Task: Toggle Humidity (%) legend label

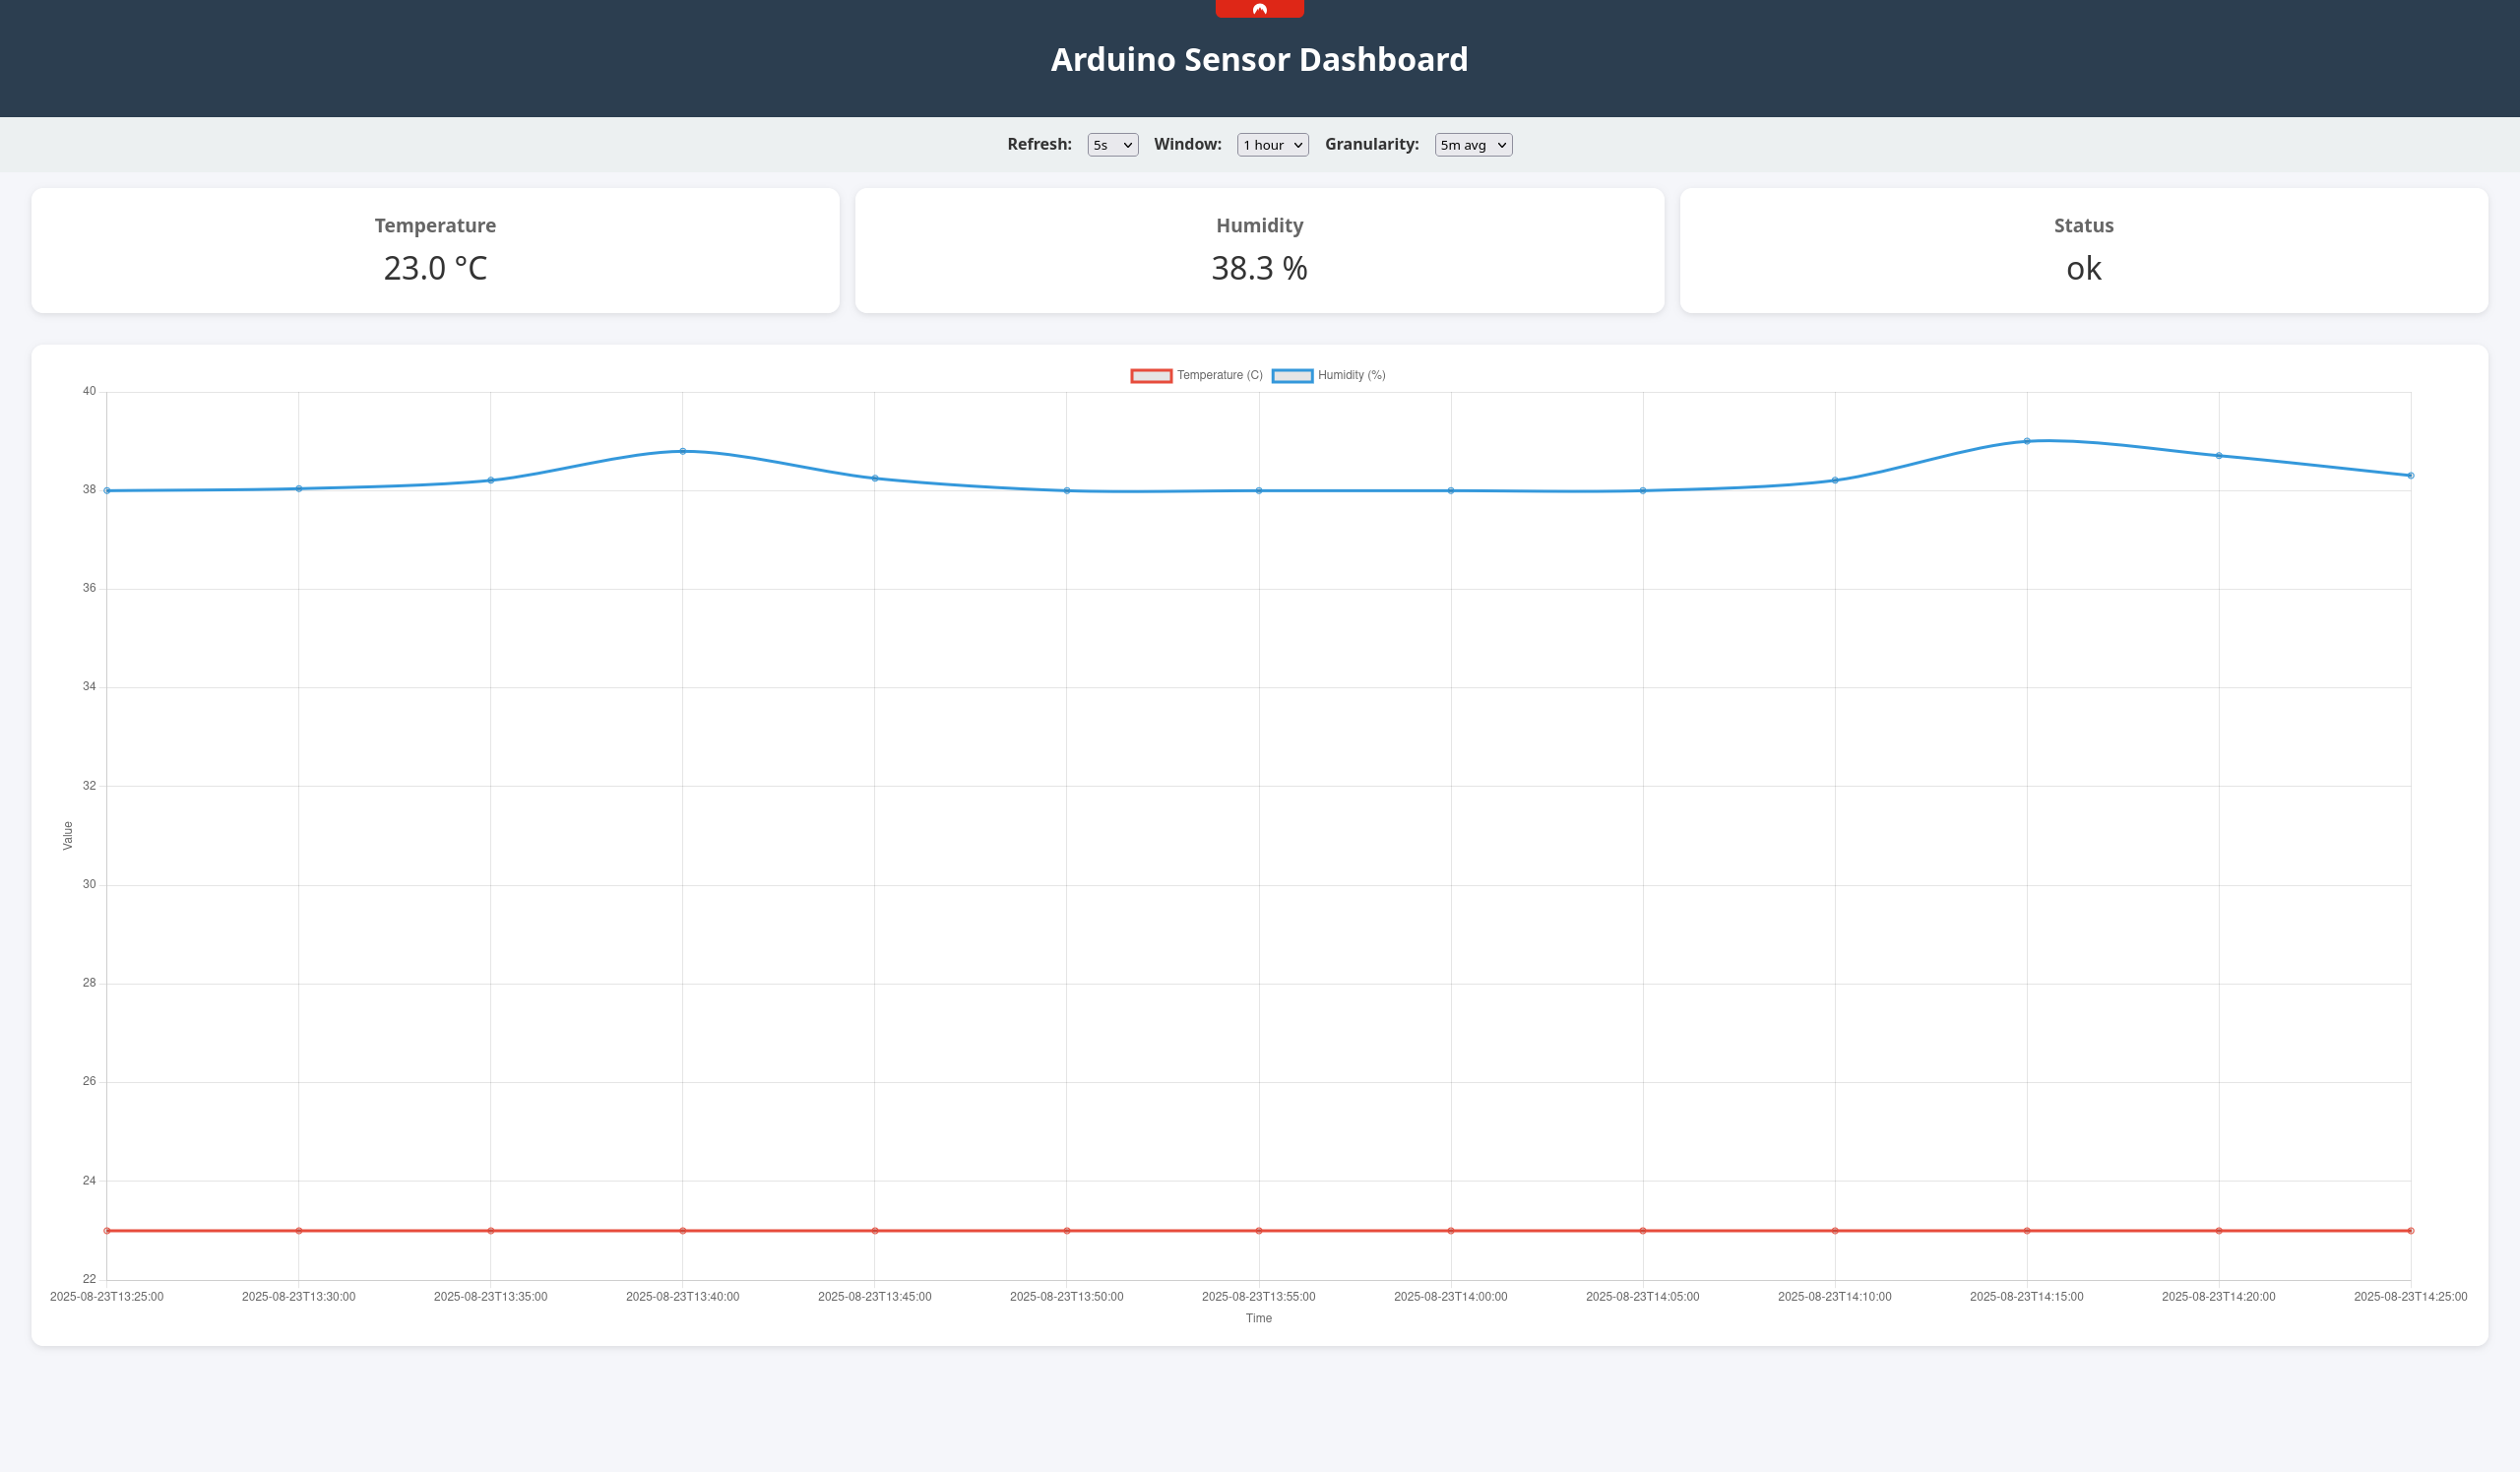Action: pos(1351,375)
